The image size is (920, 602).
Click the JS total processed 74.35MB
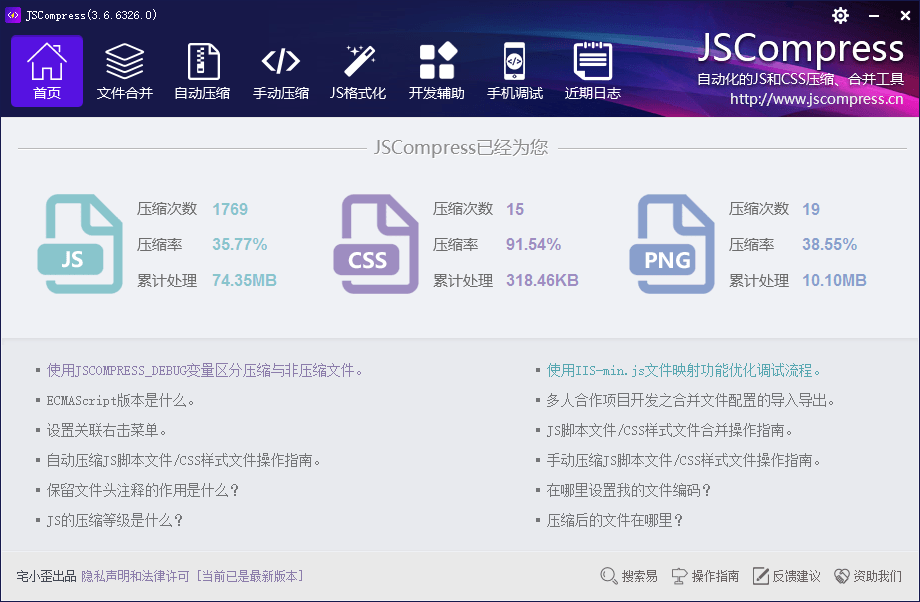(x=244, y=280)
